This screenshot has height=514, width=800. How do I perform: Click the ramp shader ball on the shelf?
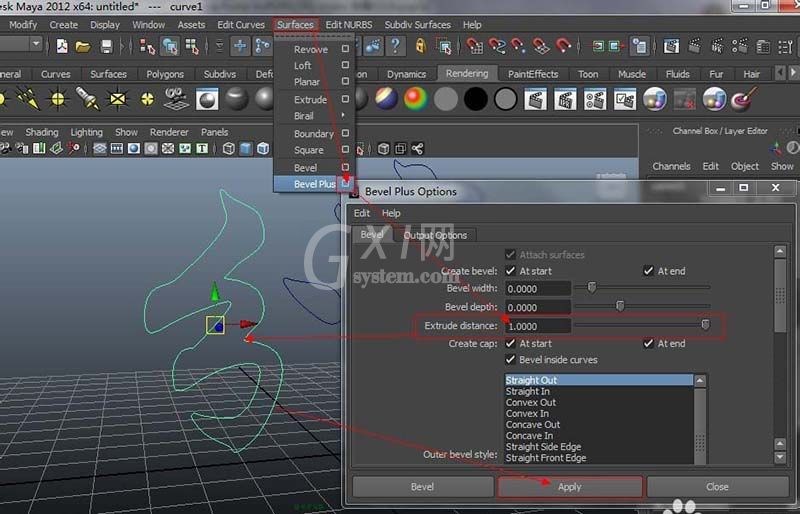pos(415,99)
